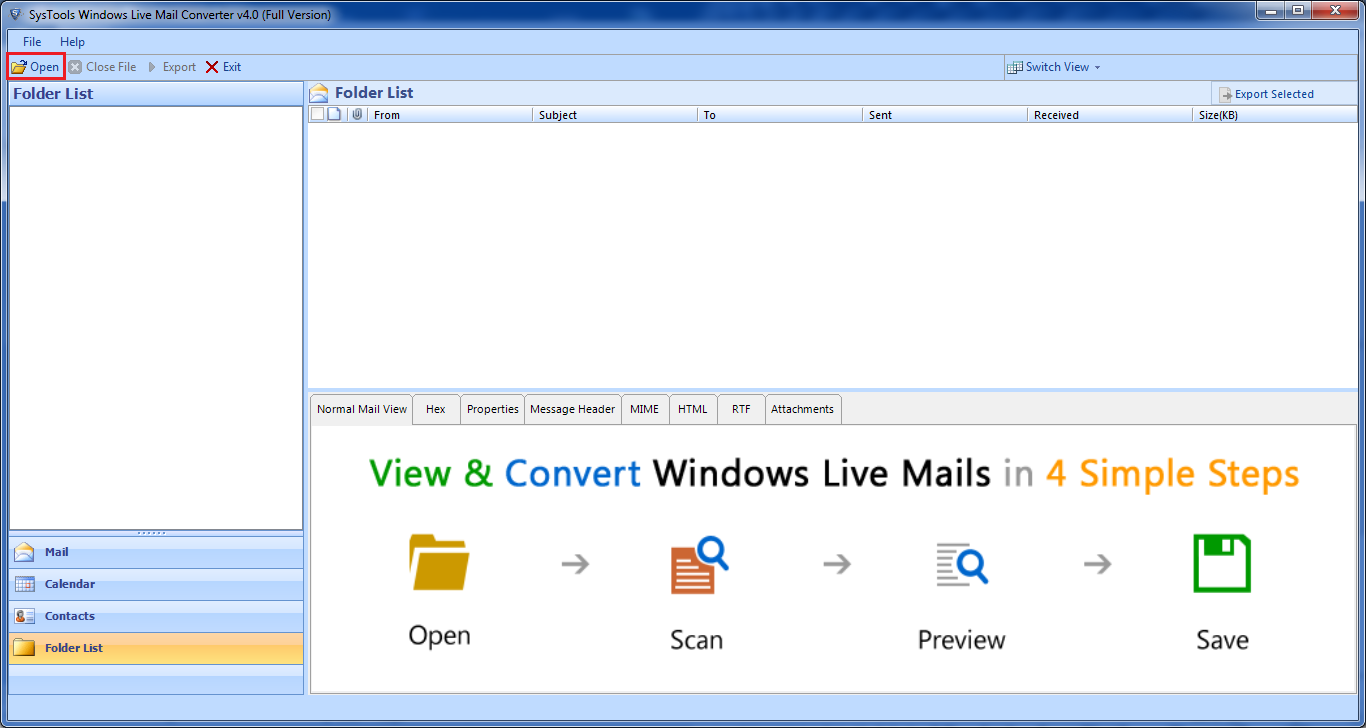Switch to the Normal Mail View tab
The image size is (1366, 728).
362,409
